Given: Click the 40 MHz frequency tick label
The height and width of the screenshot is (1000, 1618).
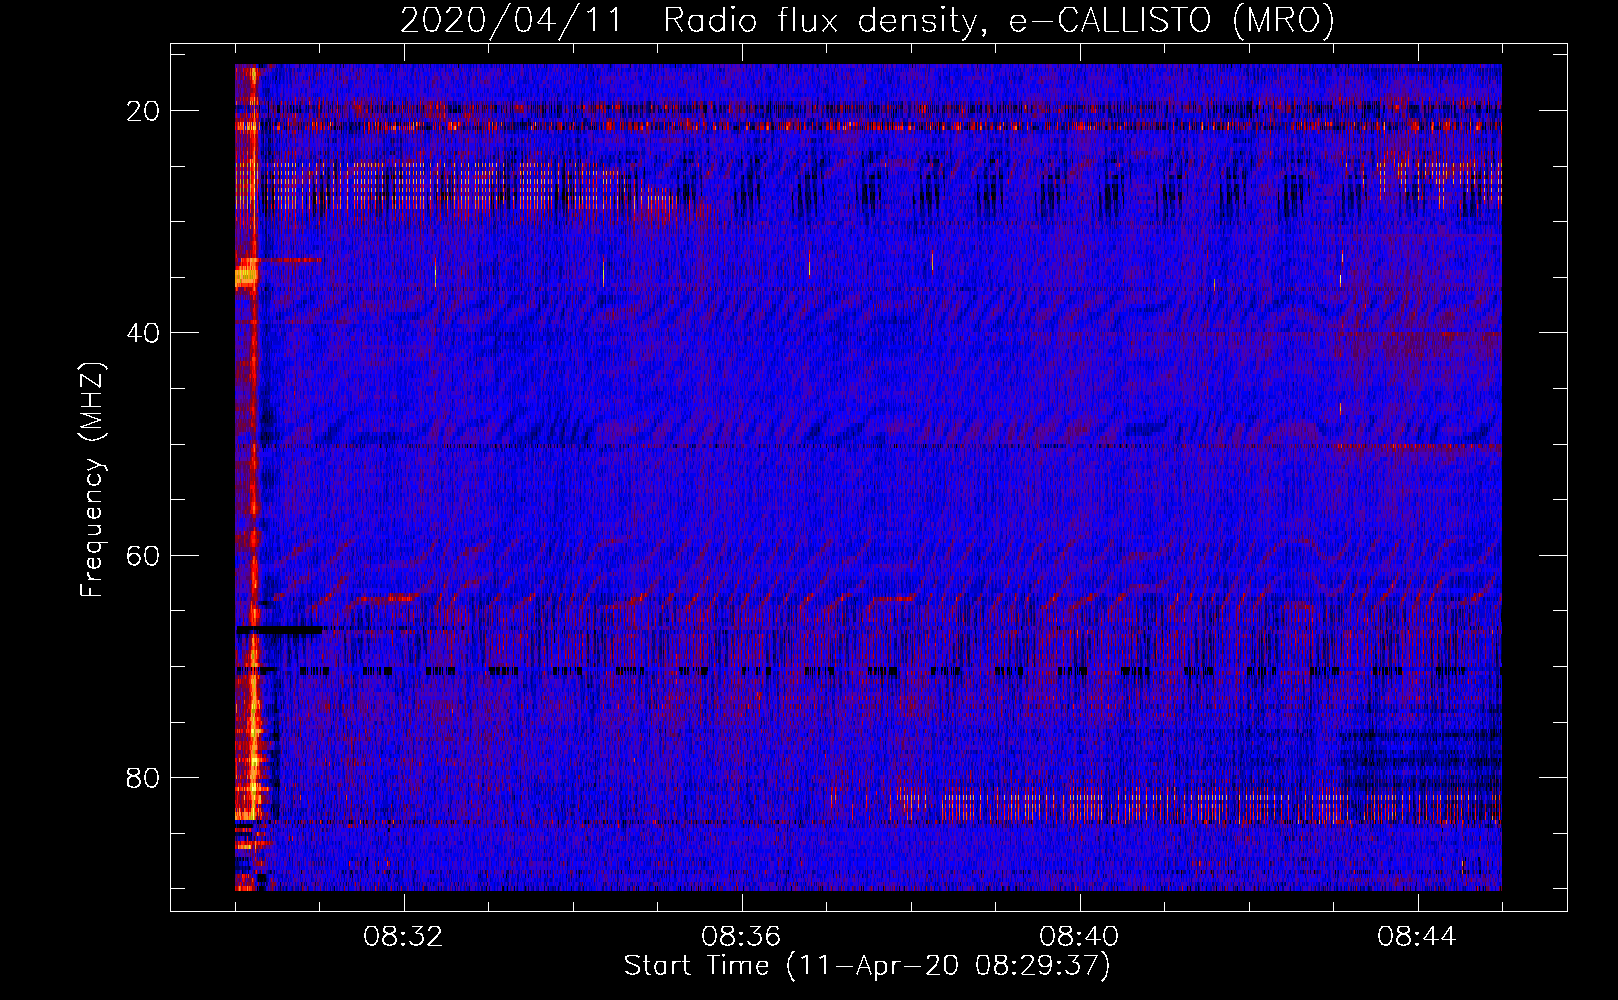Looking at the screenshot, I should click(x=143, y=333).
